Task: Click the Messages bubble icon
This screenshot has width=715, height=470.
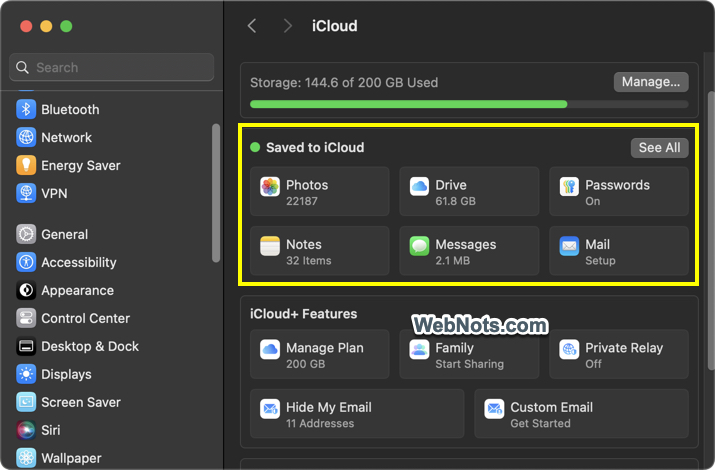Action: pyautogui.click(x=419, y=246)
